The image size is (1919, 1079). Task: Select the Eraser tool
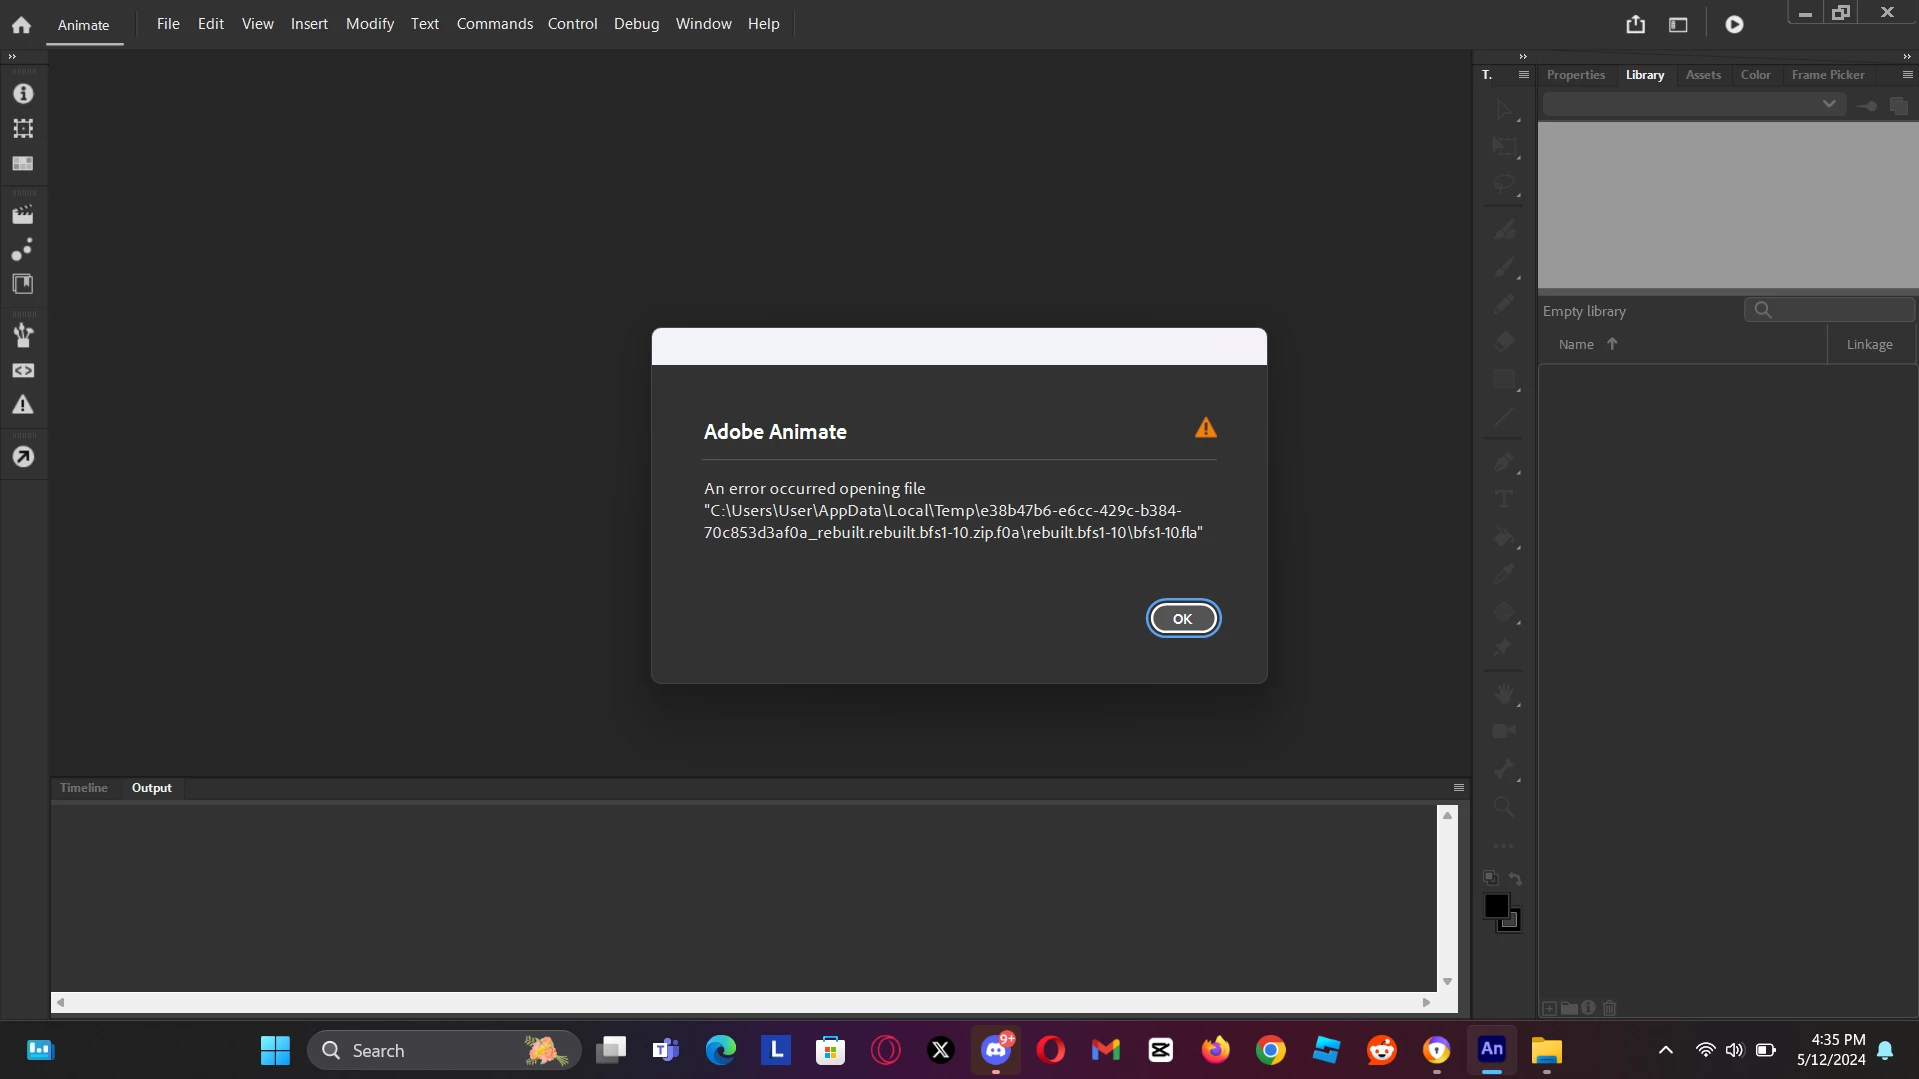pyautogui.click(x=1504, y=342)
